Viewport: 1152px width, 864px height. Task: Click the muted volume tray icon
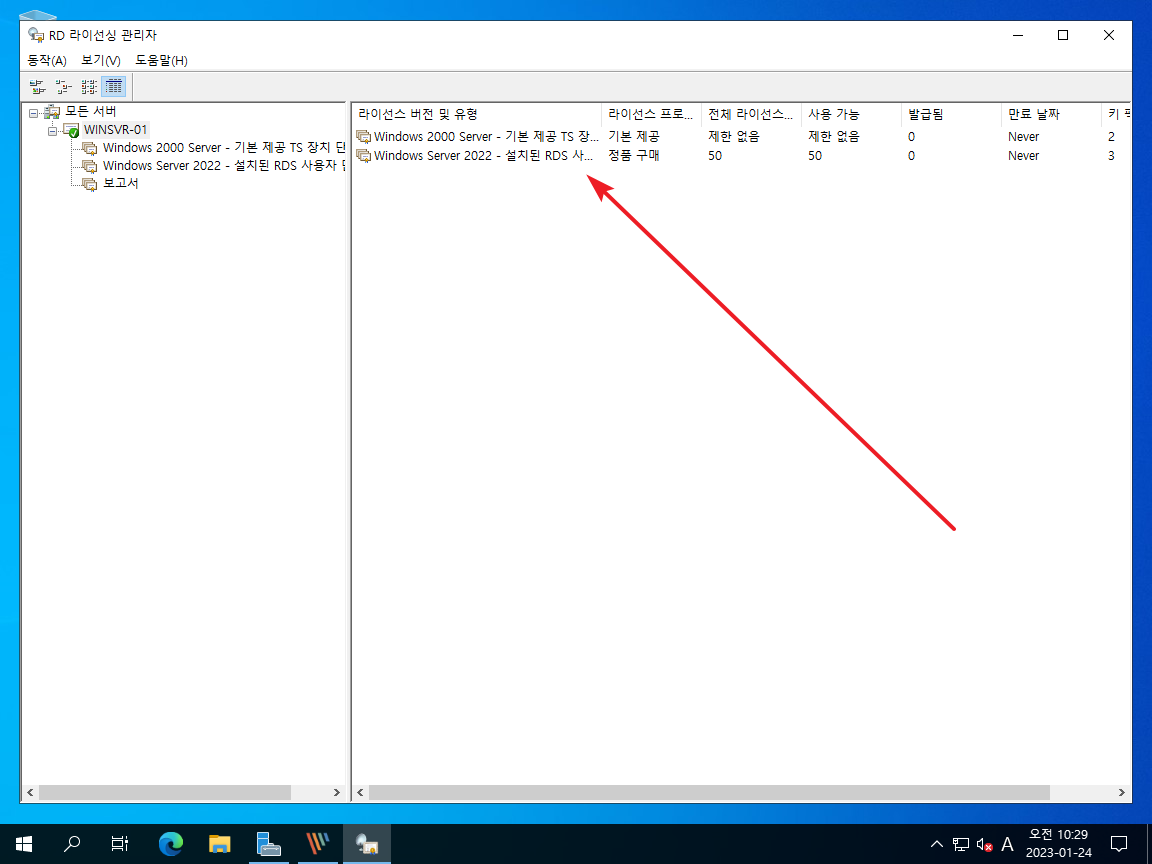coord(984,845)
